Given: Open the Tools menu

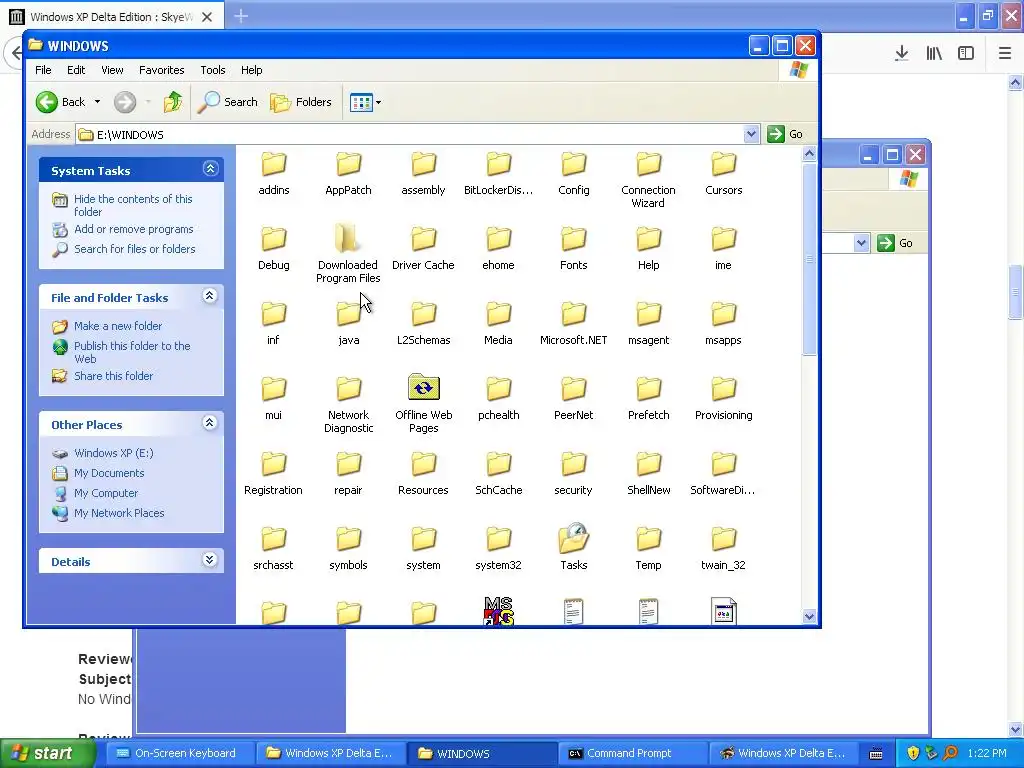Looking at the screenshot, I should click(x=213, y=70).
